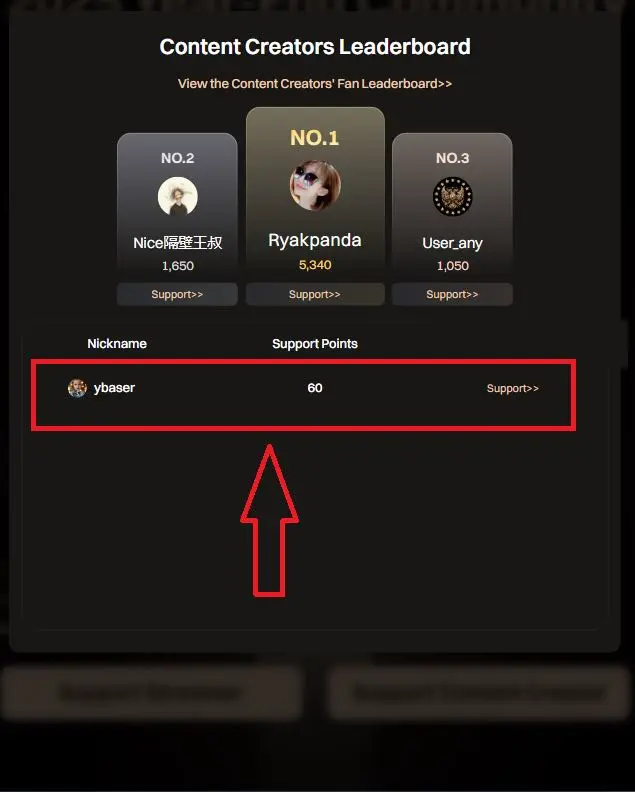Image resolution: width=635 pixels, height=792 pixels.
Task: Click the Support Points column header
Action: 315,344
